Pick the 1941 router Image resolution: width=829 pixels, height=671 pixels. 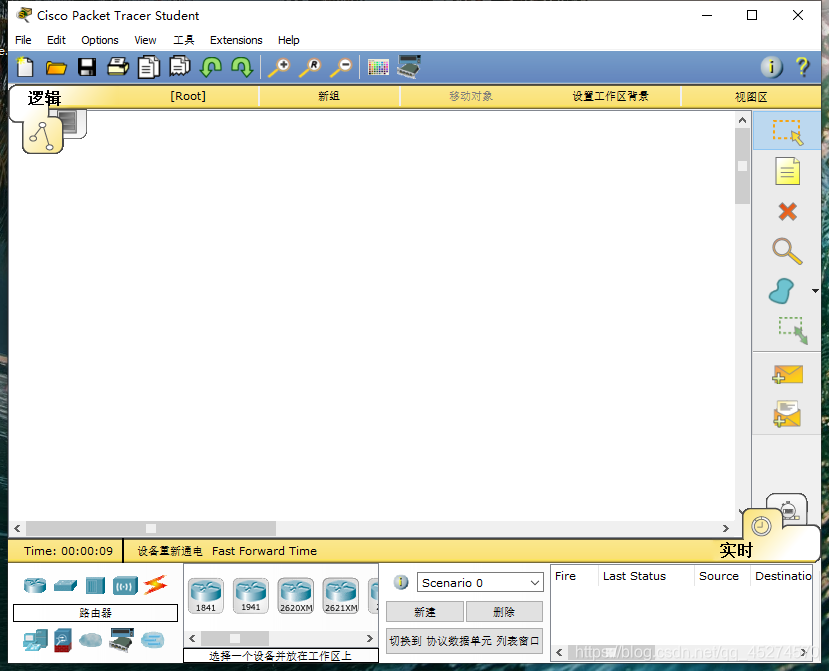251,595
